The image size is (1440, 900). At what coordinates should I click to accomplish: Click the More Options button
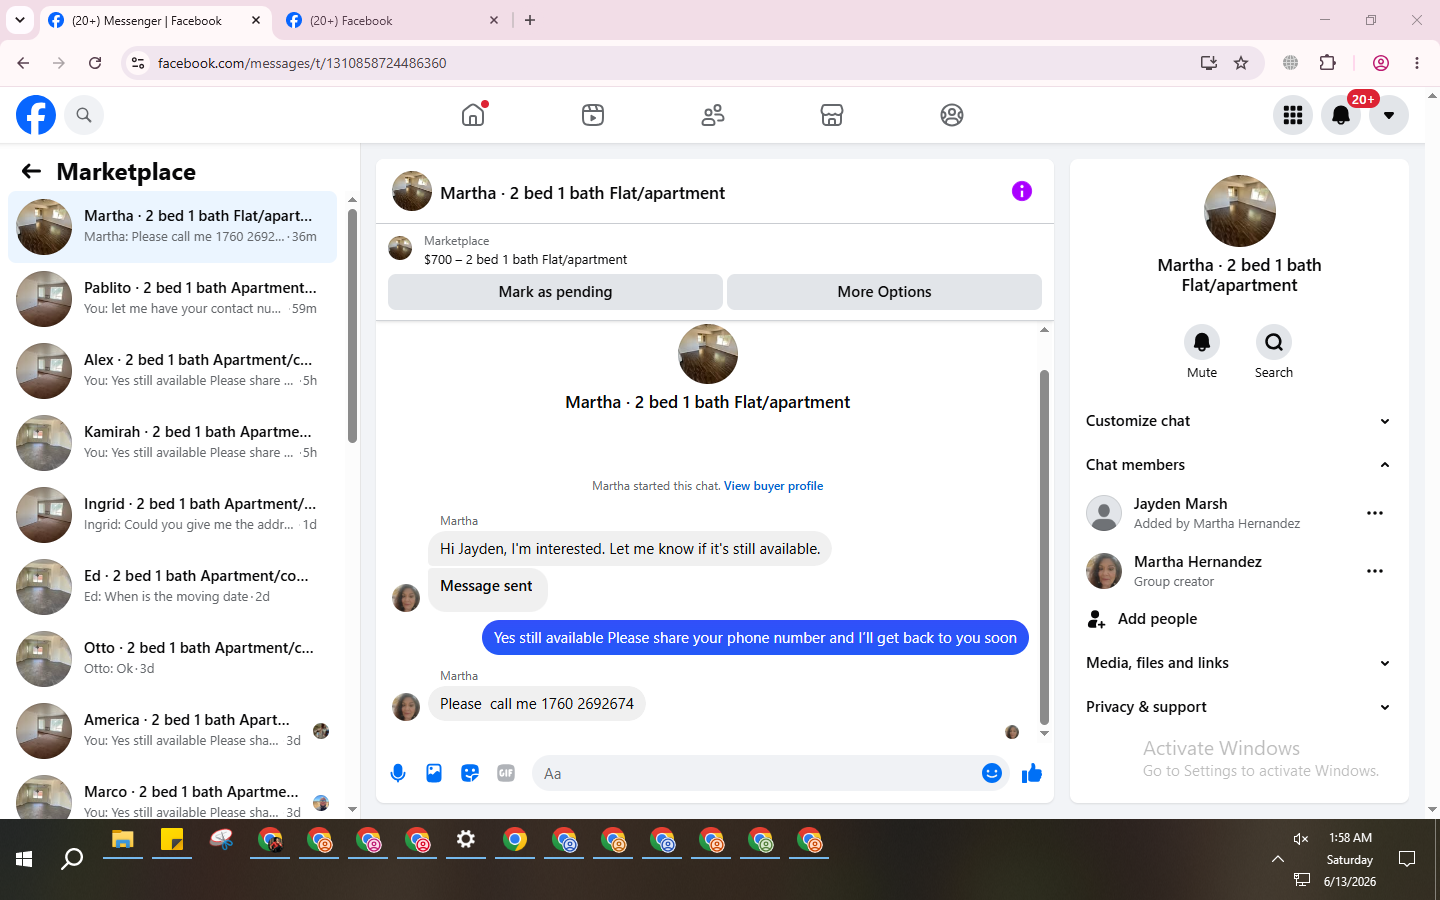[884, 292]
